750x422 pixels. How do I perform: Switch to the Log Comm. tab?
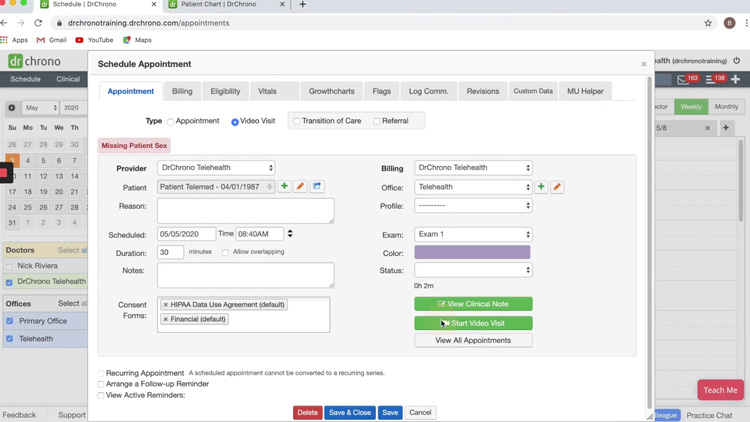pos(429,91)
